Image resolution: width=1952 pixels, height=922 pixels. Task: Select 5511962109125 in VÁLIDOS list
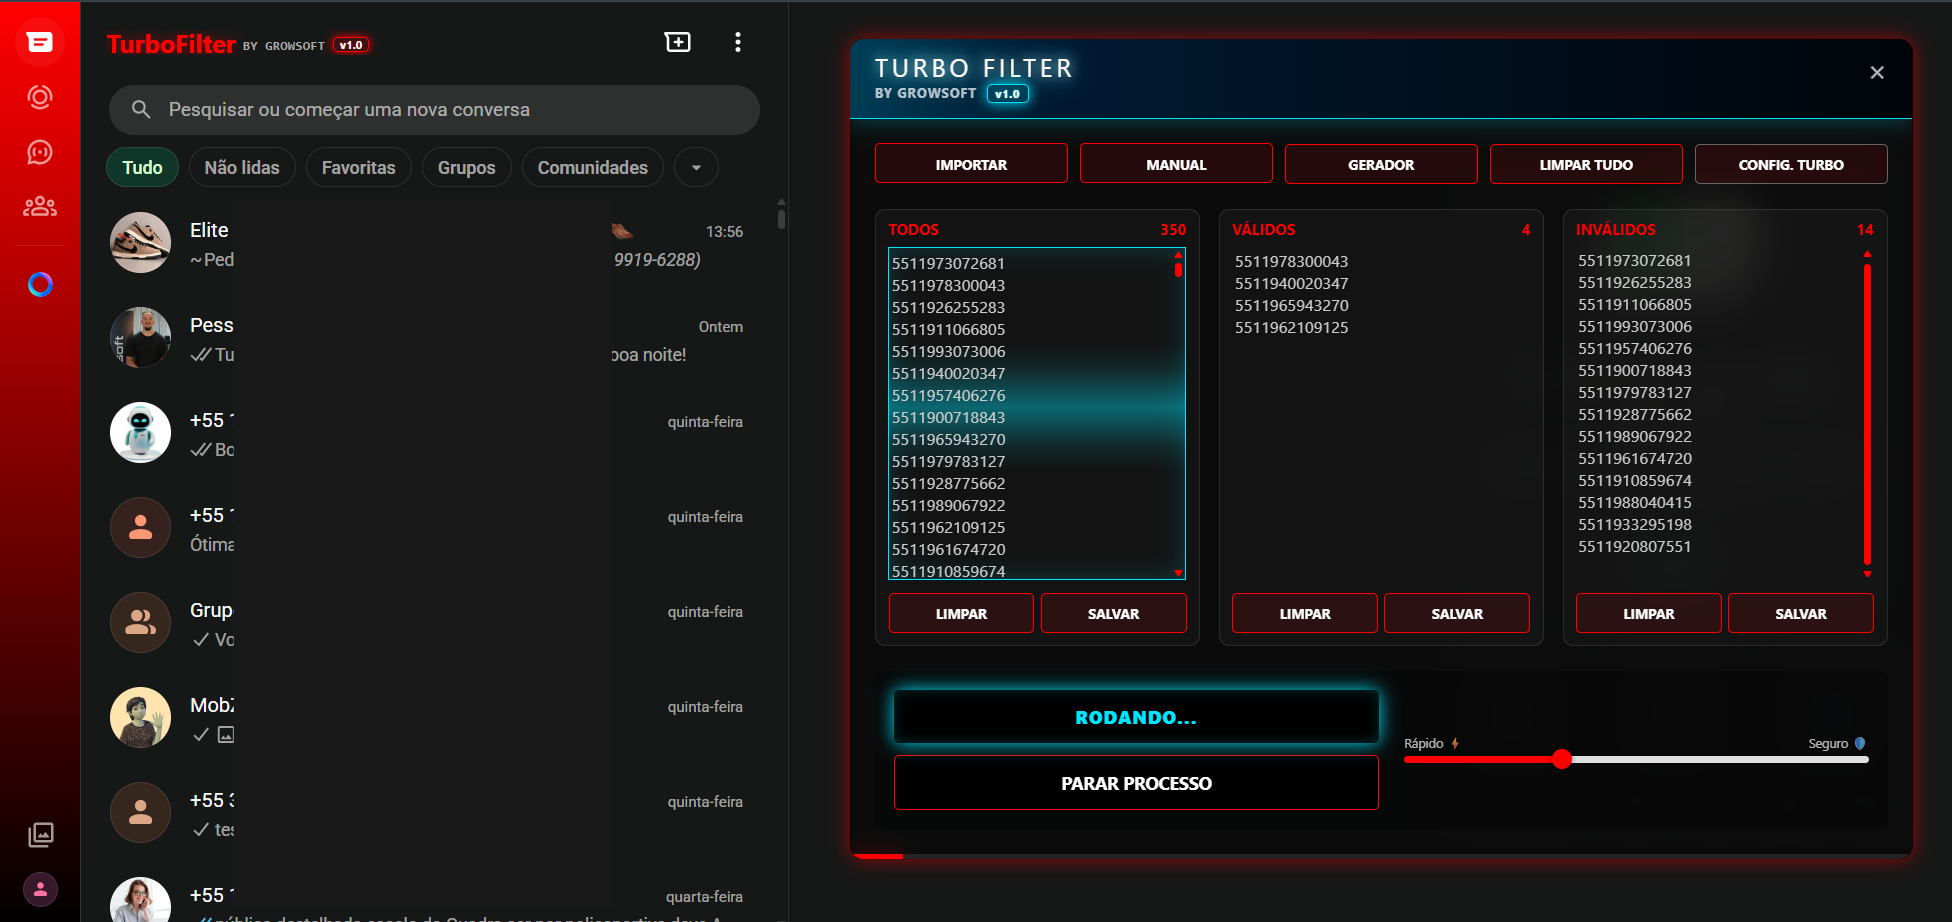[x=1291, y=327]
